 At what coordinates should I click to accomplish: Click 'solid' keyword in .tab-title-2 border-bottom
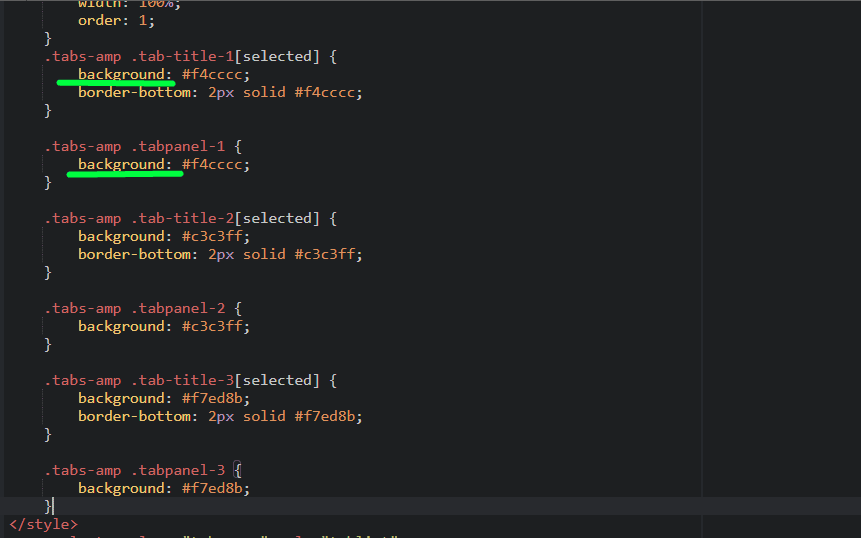[264, 254]
